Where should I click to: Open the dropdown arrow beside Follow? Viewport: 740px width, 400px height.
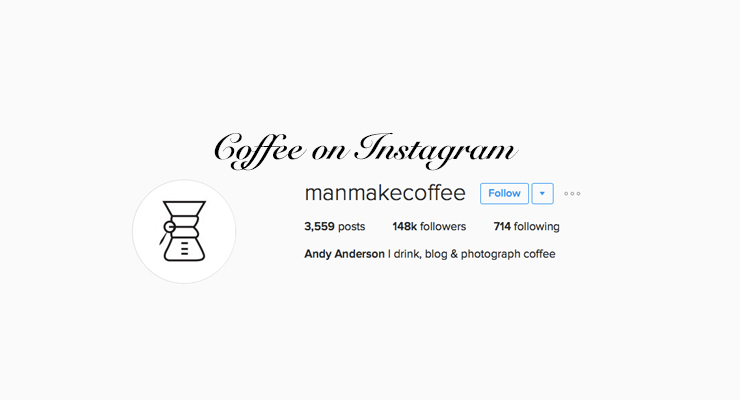pyautogui.click(x=542, y=193)
